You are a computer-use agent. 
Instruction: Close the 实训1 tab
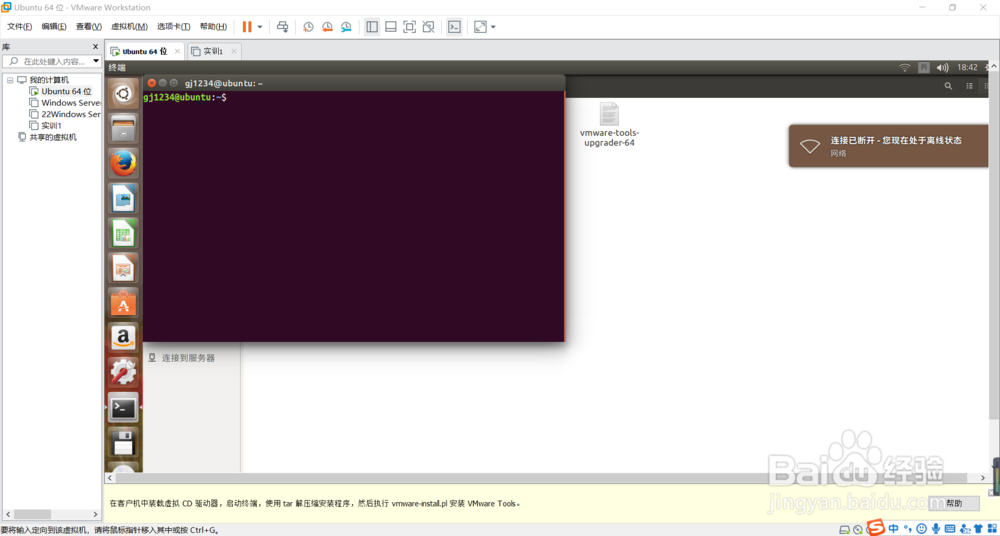click(234, 51)
